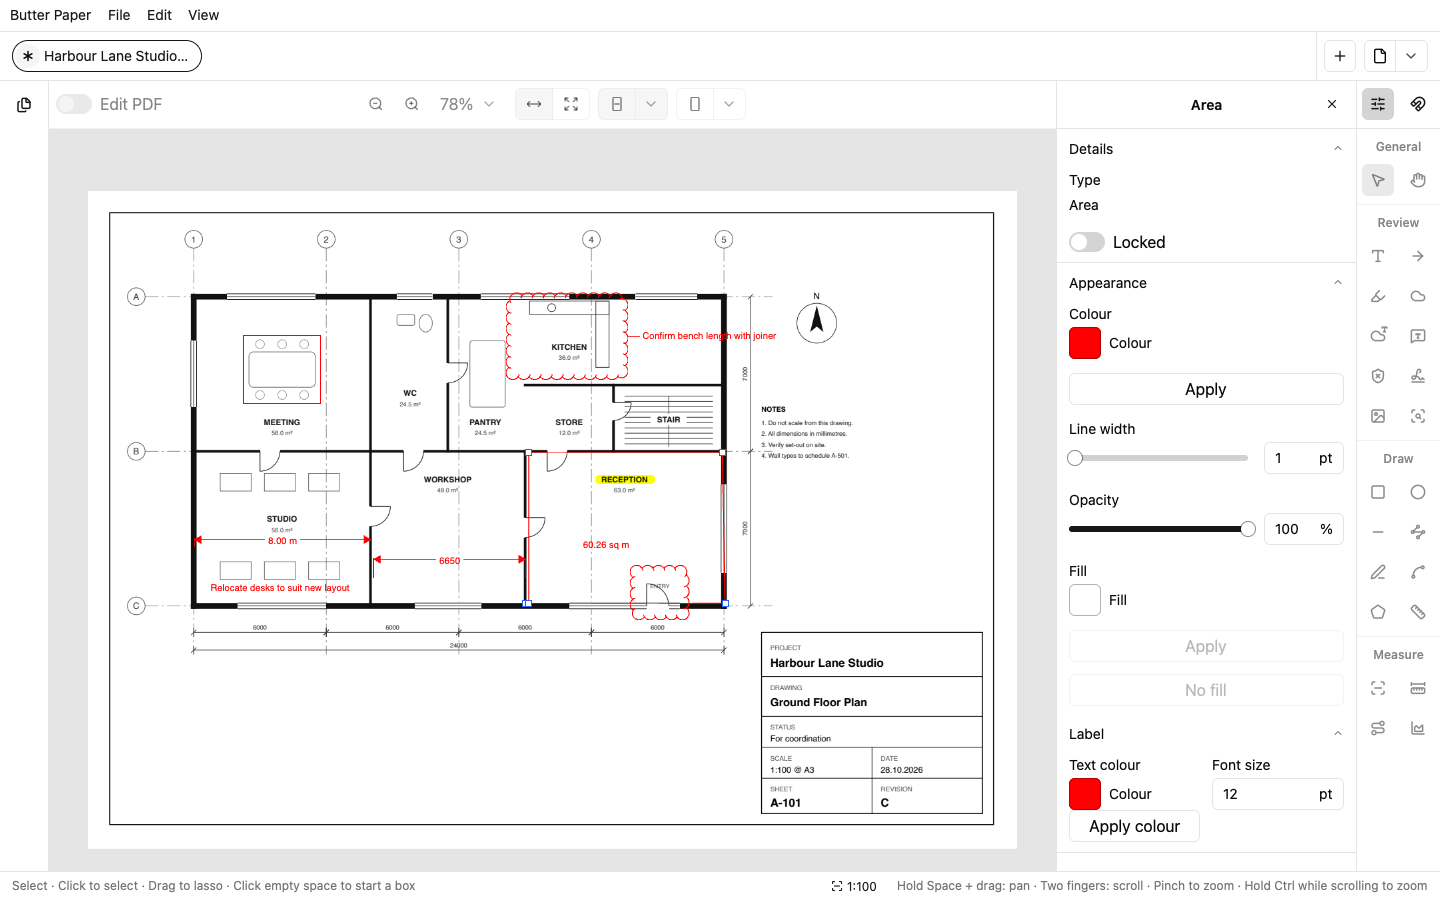The image size is (1440, 900).
Task: Click the Opacity slider handle
Action: pyautogui.click(x=1248, y=529)
